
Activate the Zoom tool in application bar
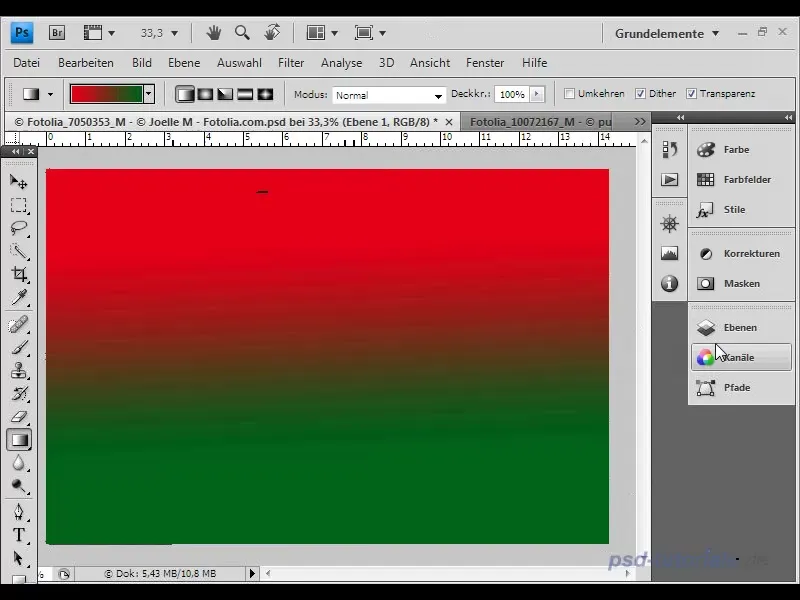point(242,33)
